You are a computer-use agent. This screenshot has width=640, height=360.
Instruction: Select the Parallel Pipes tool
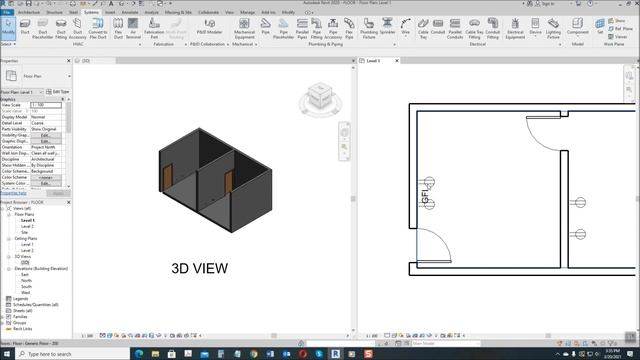302,28
